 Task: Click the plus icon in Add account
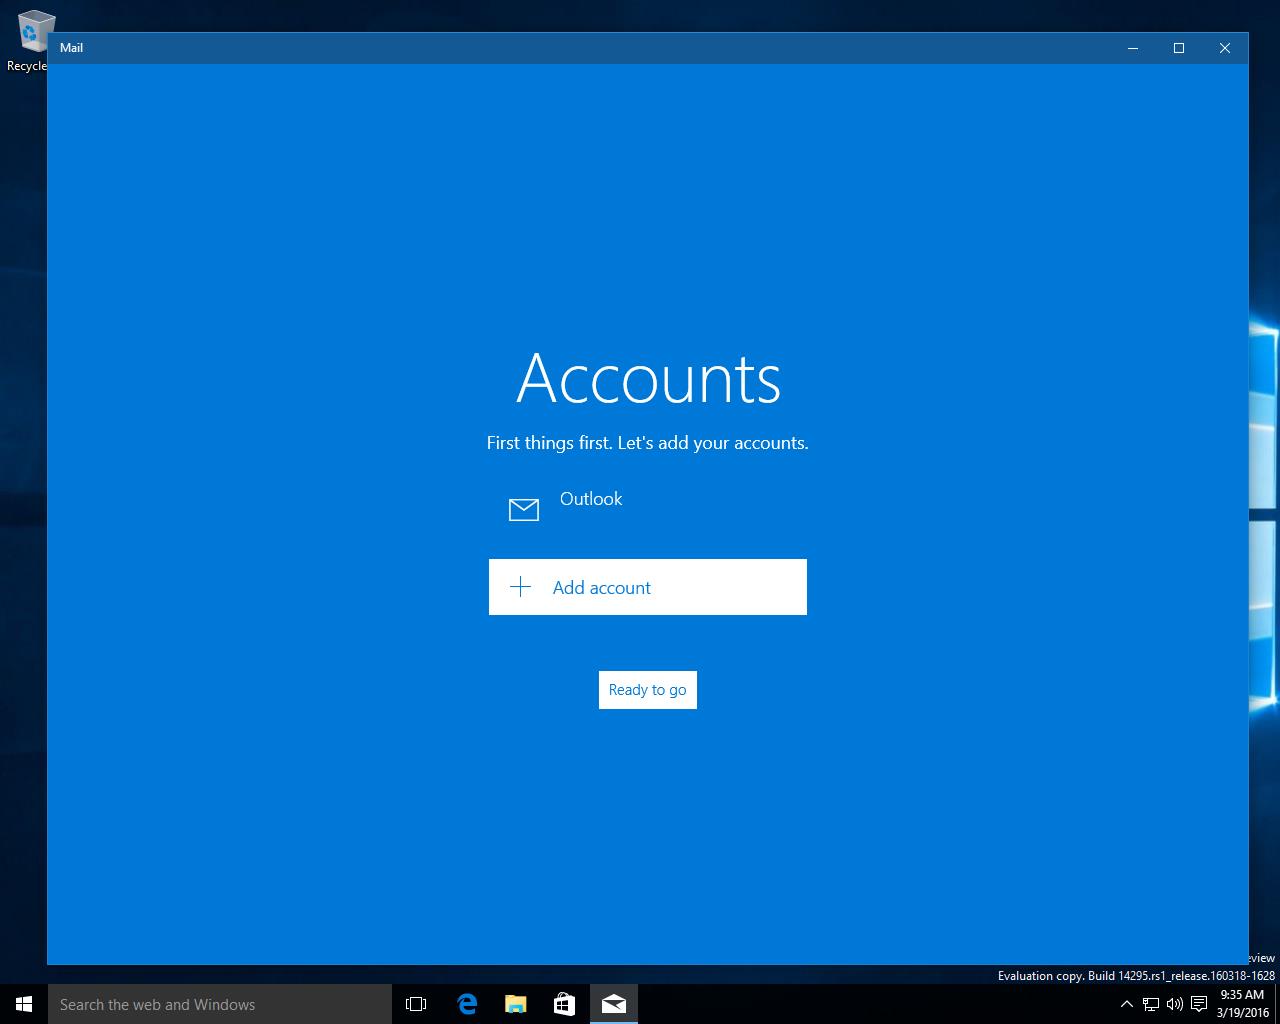[x=520, y=587]
